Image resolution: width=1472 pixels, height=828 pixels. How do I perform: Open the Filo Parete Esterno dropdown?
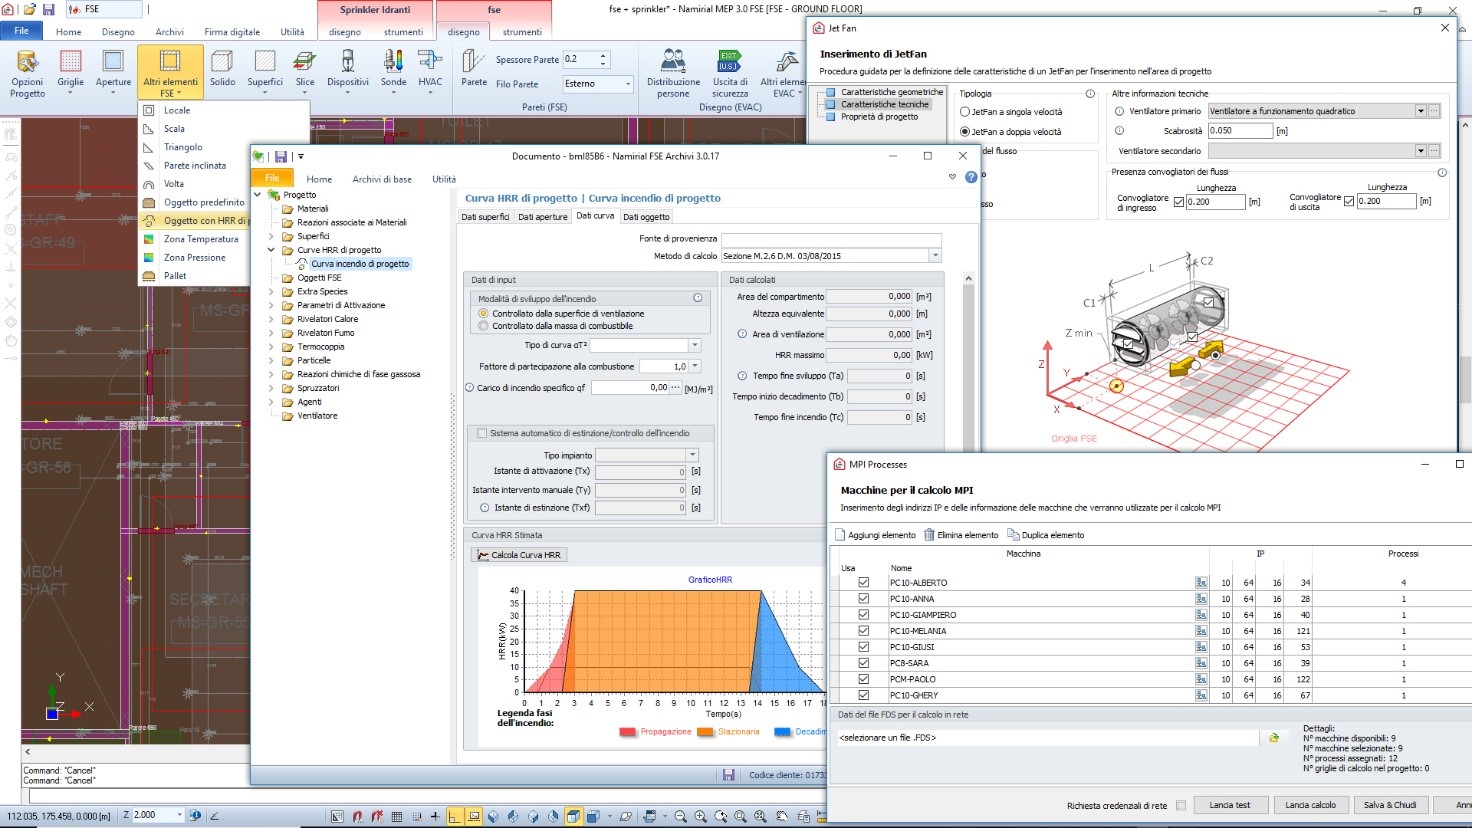click(x=627, y=84)
